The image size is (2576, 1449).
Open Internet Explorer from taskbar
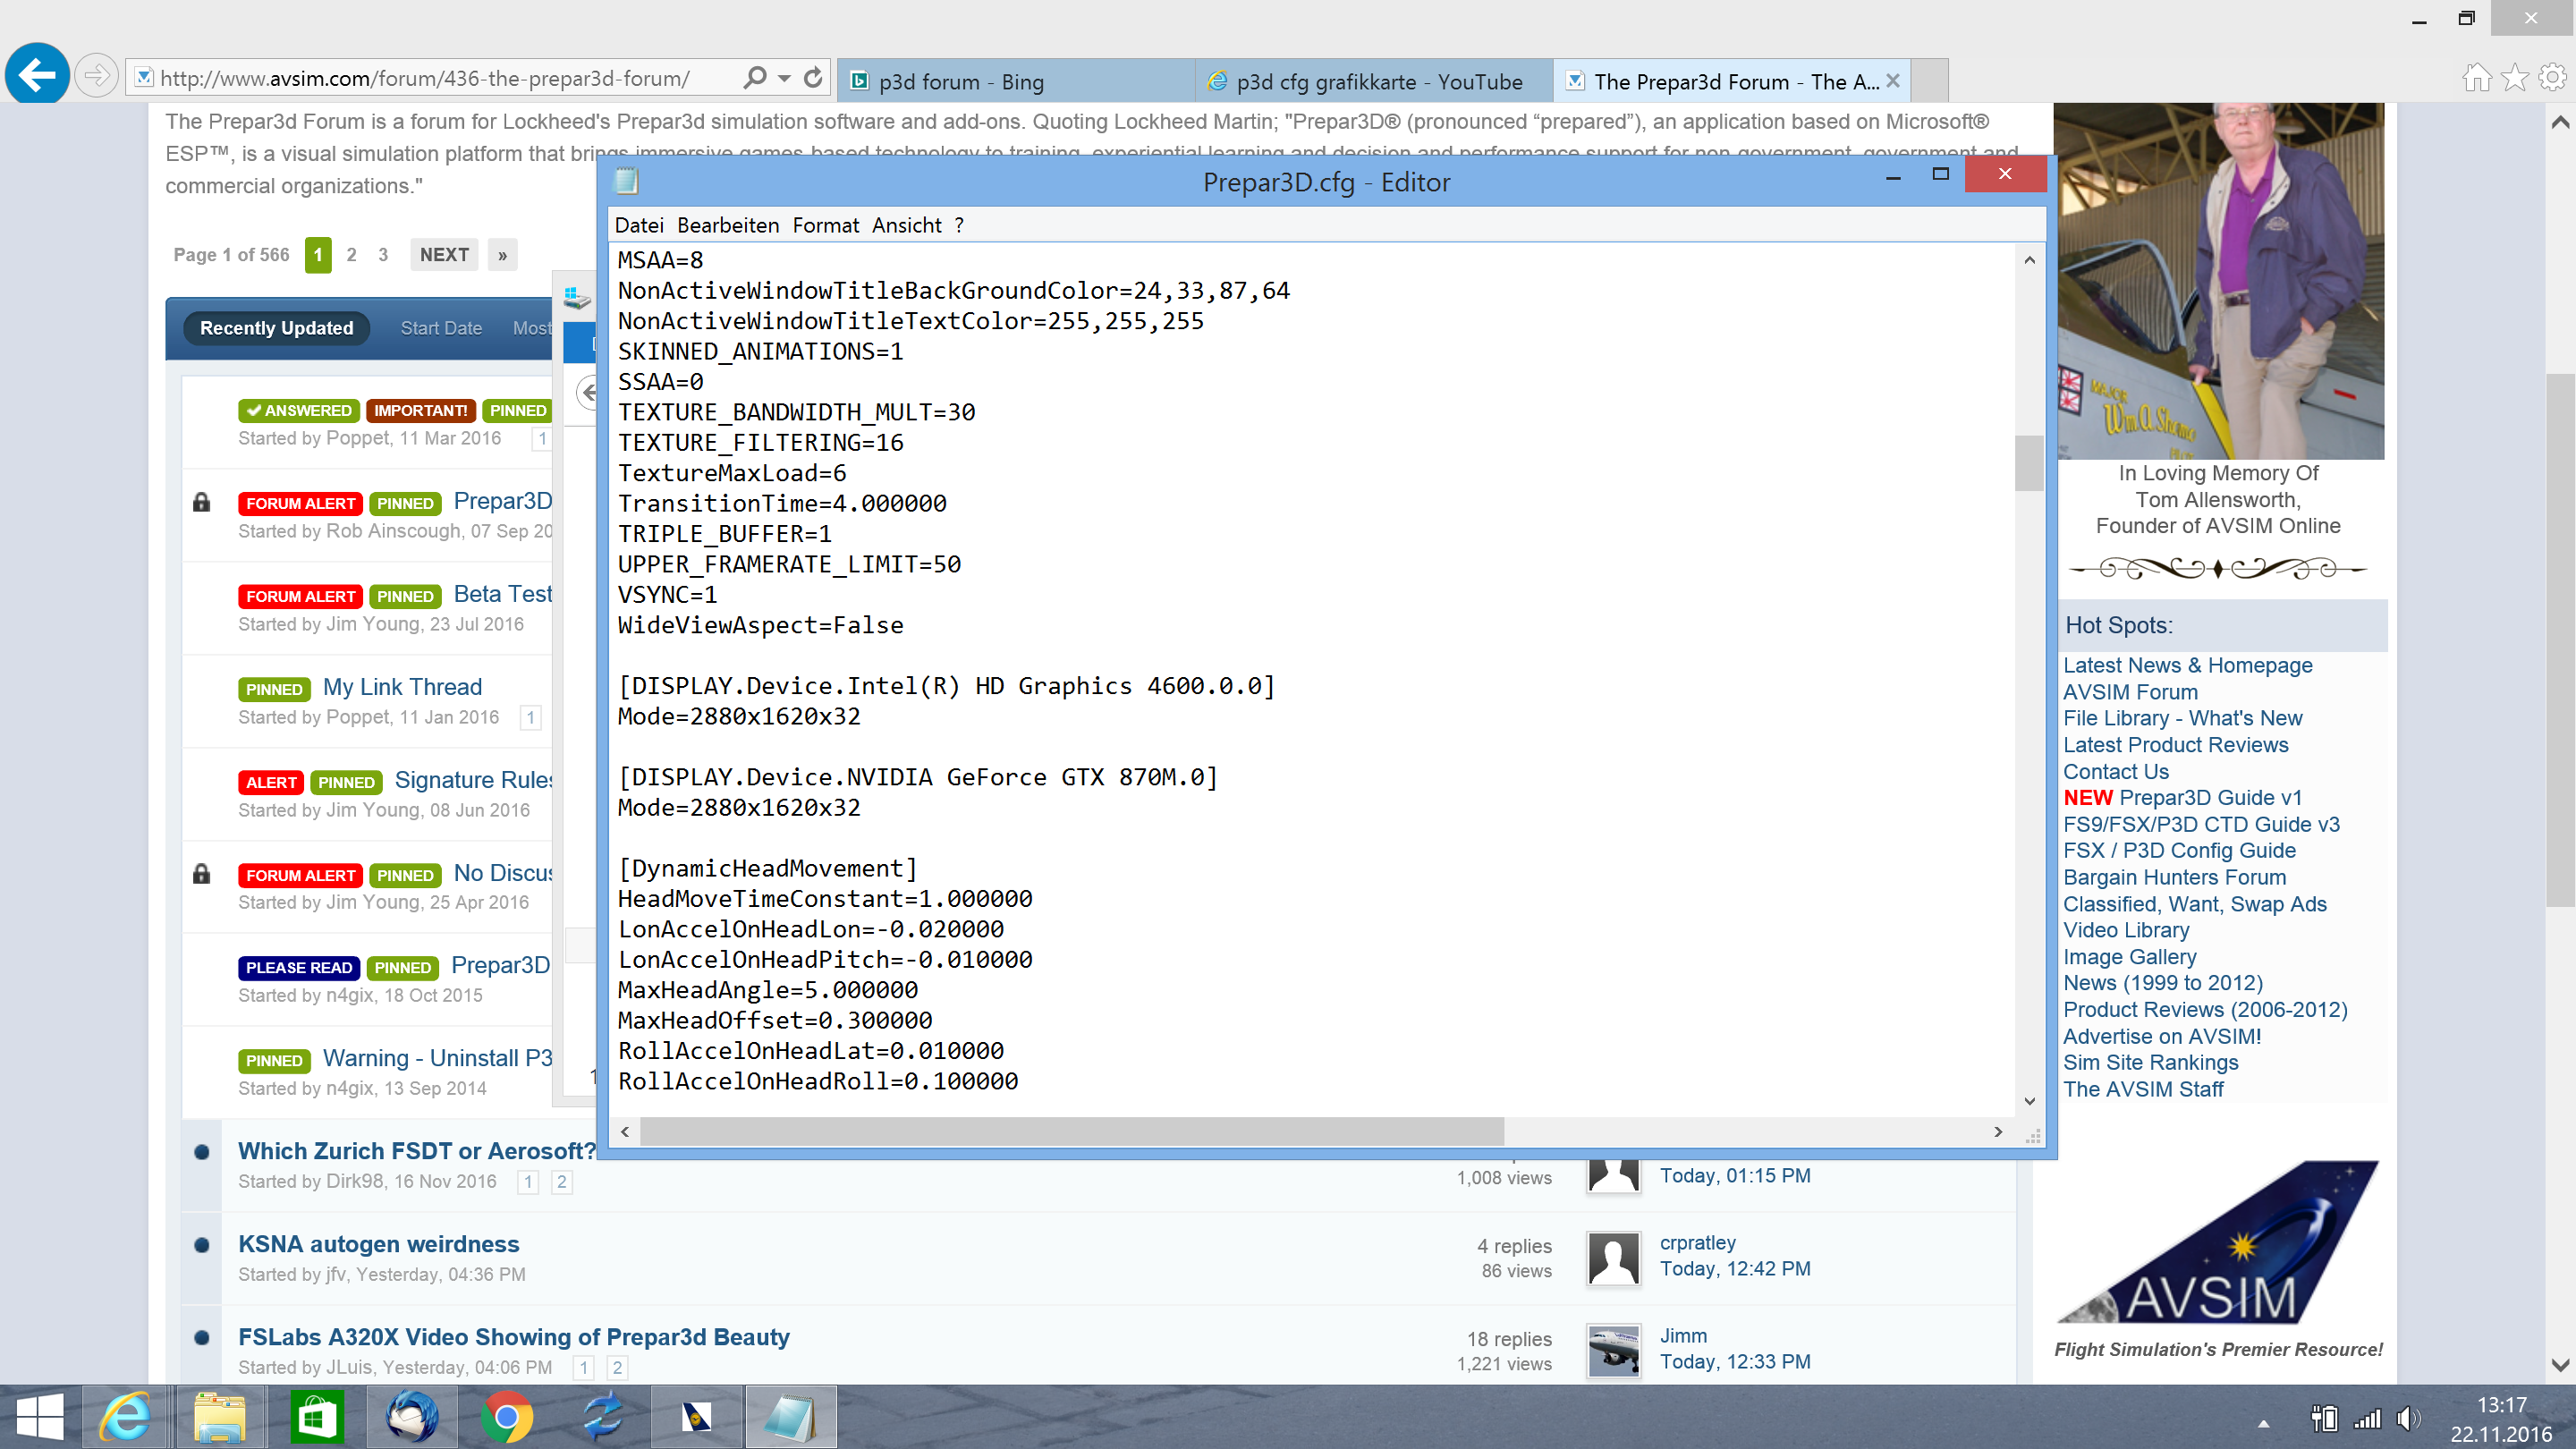coord(125,1417)
